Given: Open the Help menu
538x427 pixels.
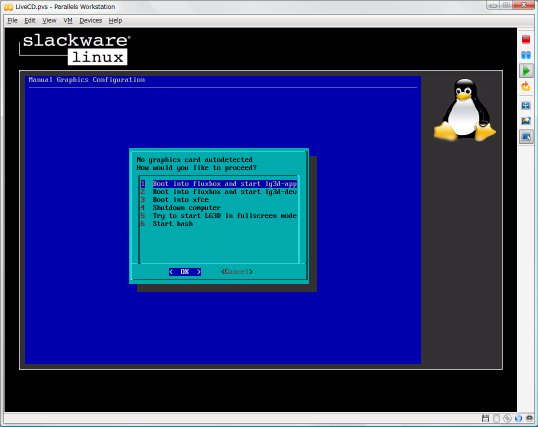Looking at the screenshot, I should click(115, 21).
